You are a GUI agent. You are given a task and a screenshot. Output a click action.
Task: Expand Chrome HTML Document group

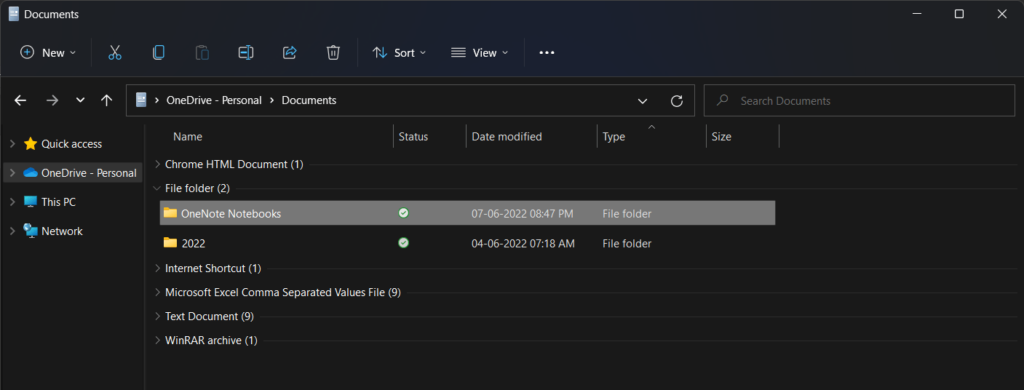[157, 164]
